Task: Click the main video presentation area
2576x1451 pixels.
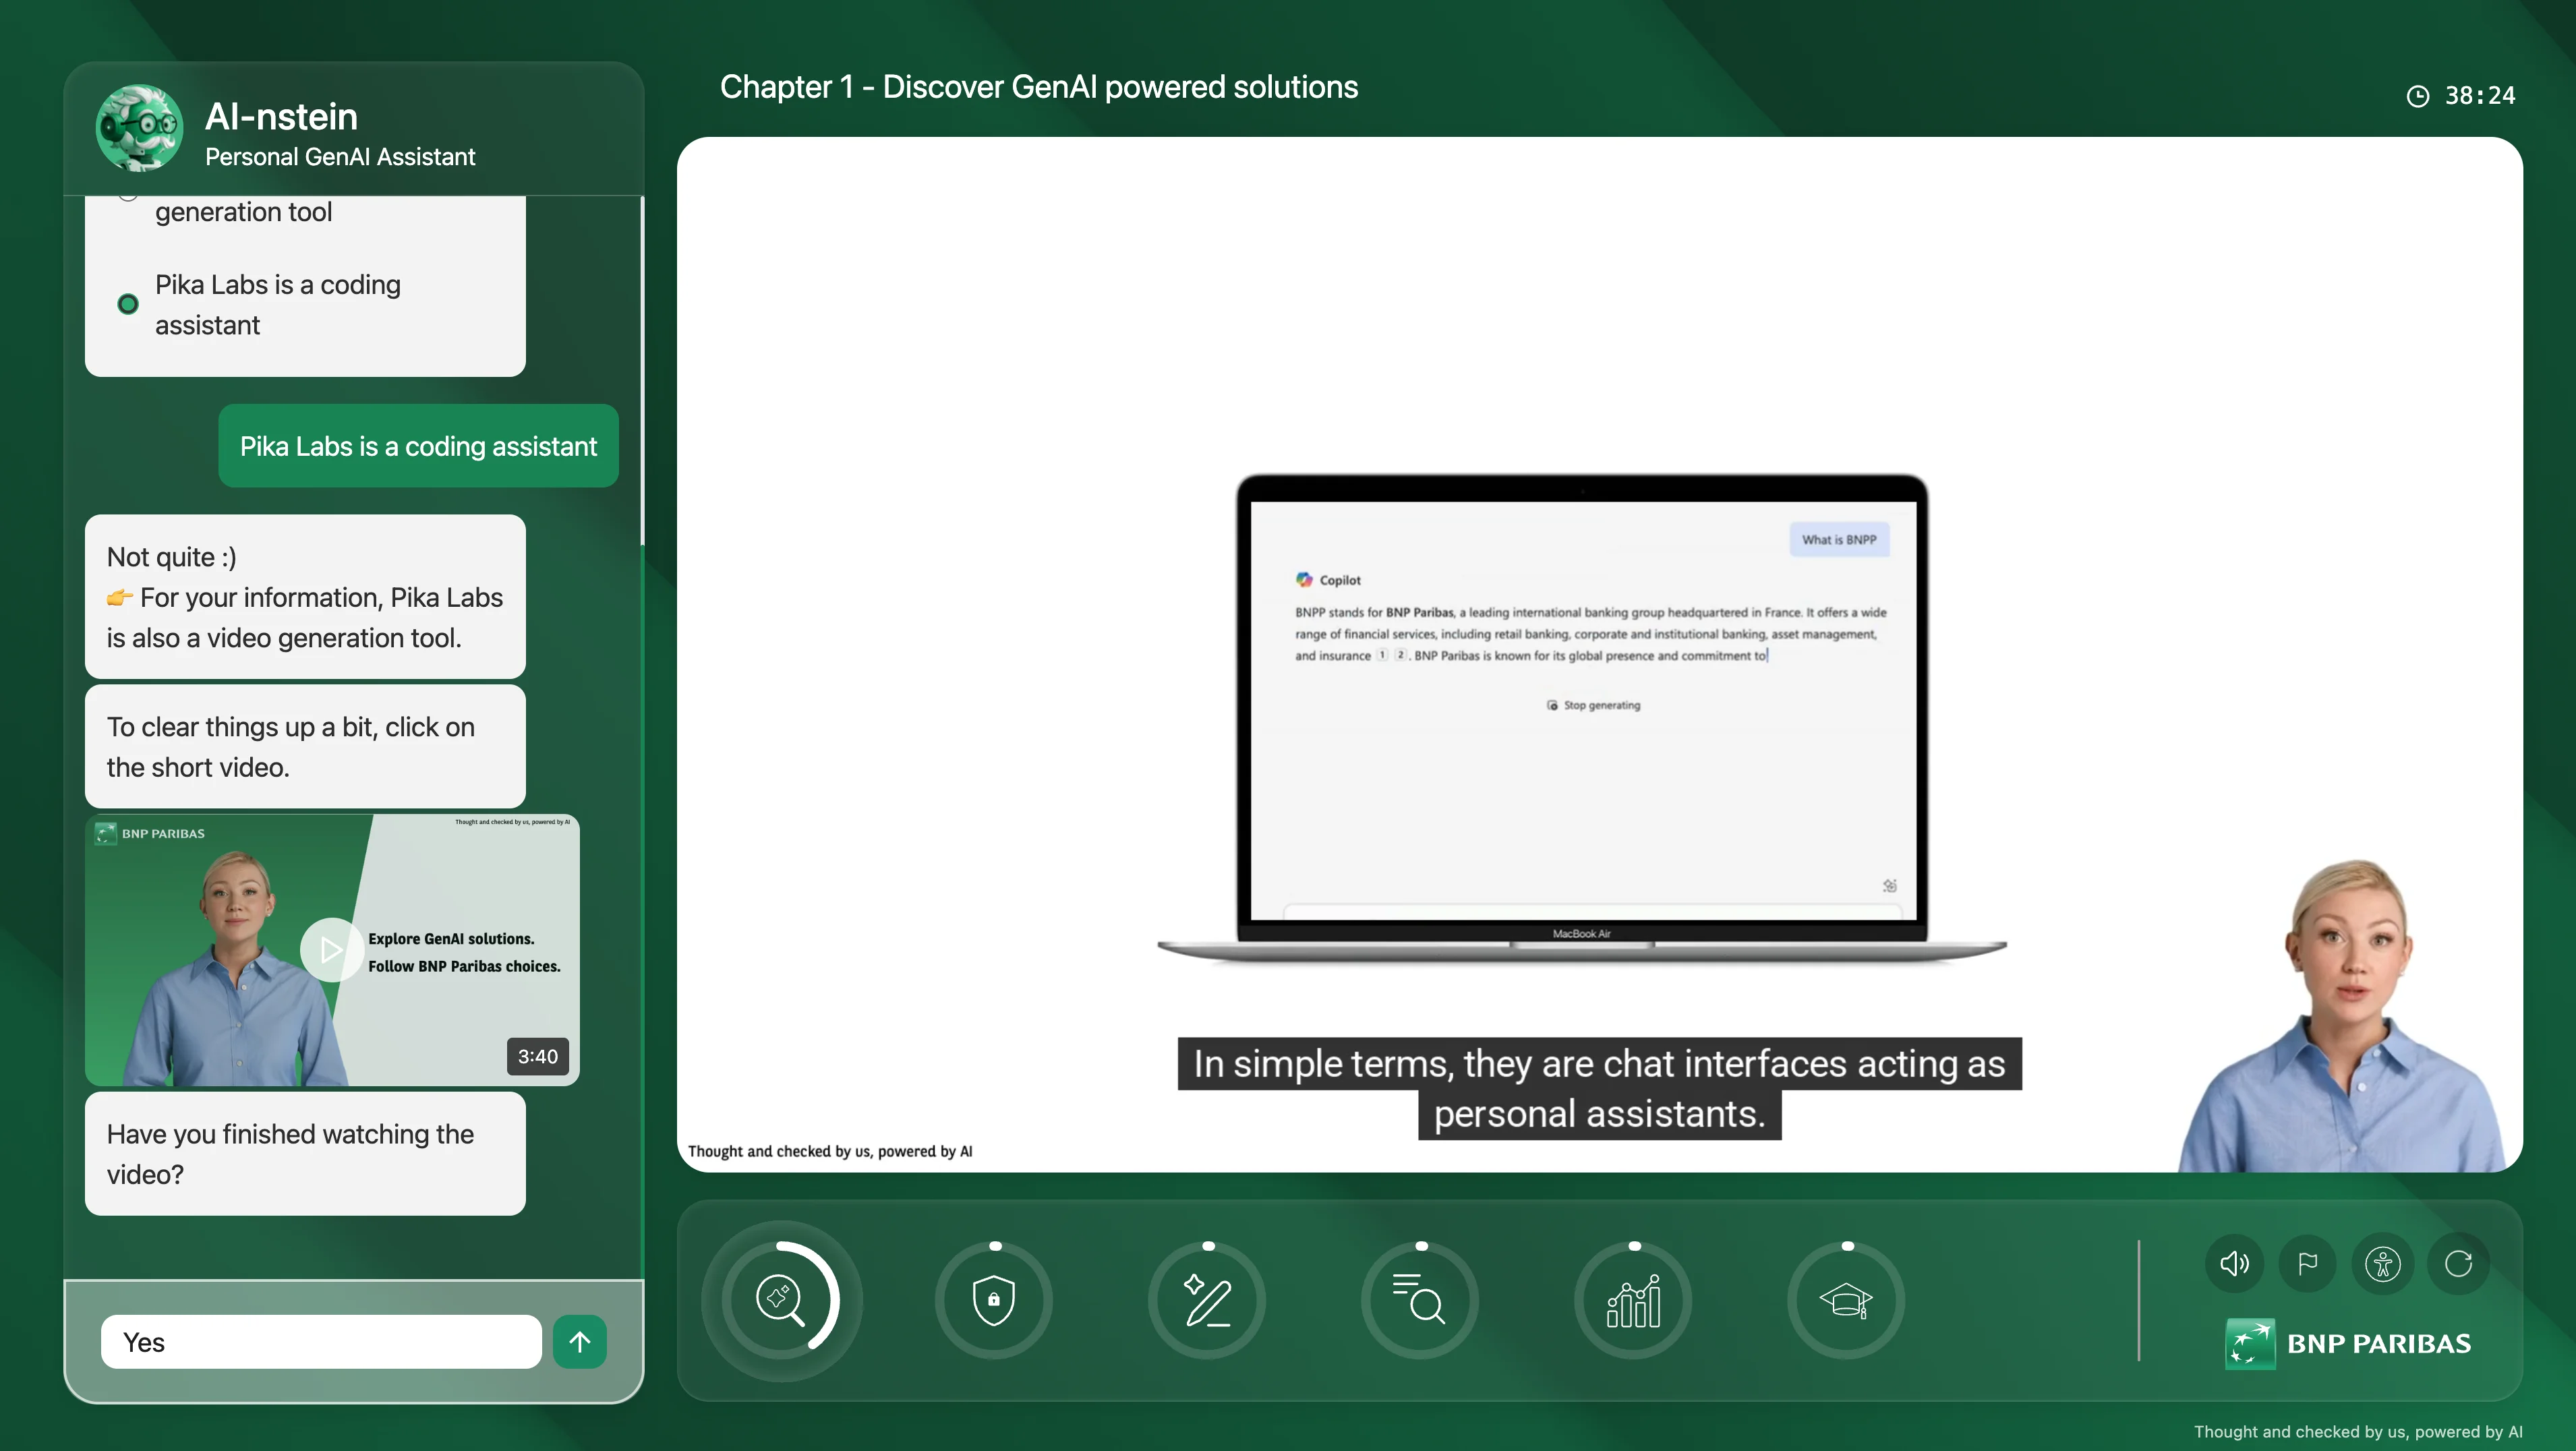Action: pyautogui.click(x=1599, y=654)
